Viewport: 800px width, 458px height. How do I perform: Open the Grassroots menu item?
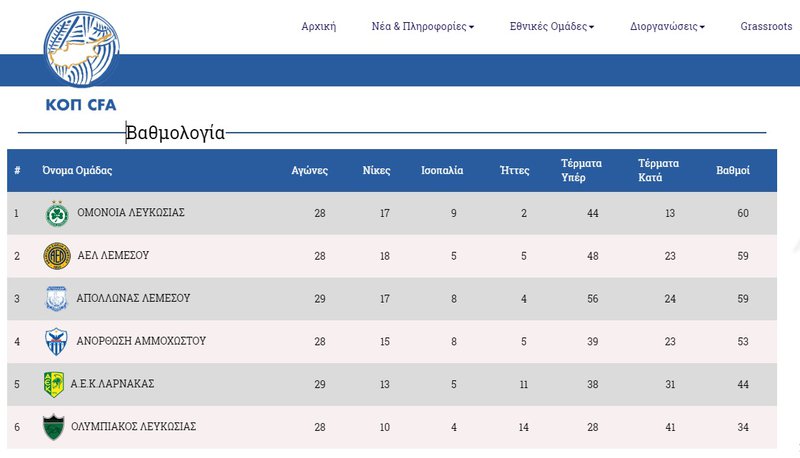(766, 27)
